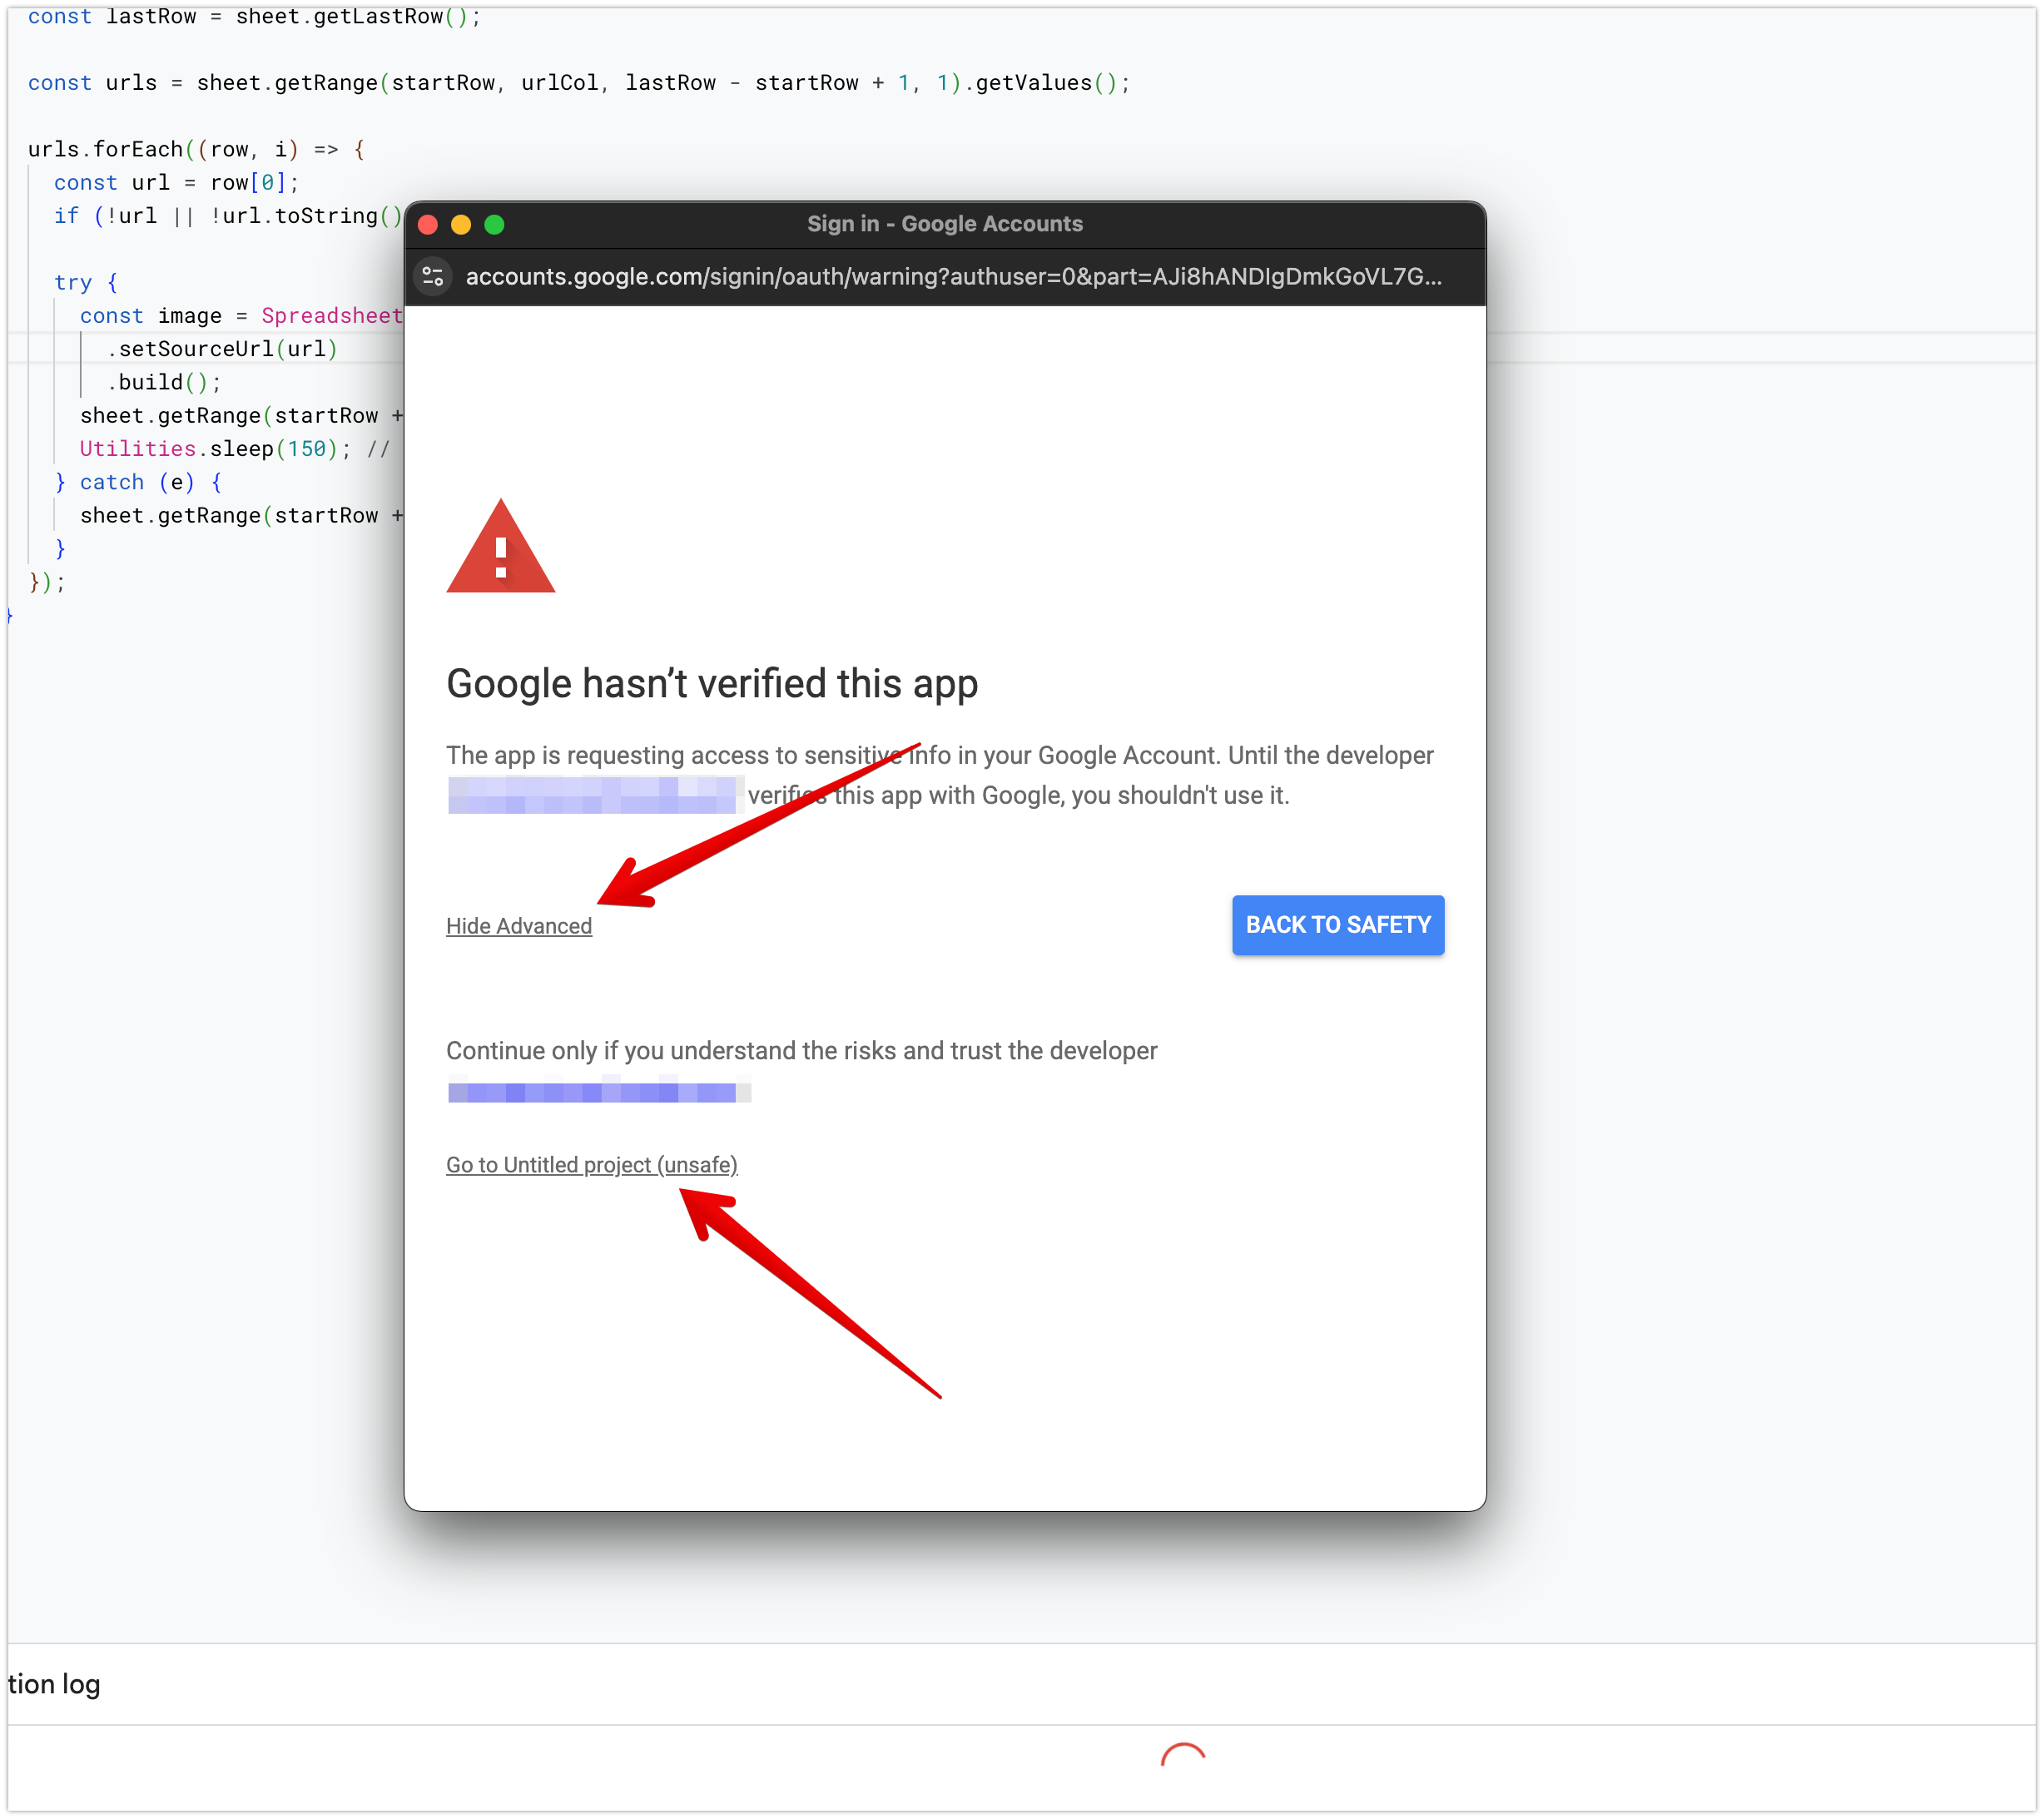Click the 'const url = row[0];' code line
This screenshot has height=1819, width=2044.
176,182
